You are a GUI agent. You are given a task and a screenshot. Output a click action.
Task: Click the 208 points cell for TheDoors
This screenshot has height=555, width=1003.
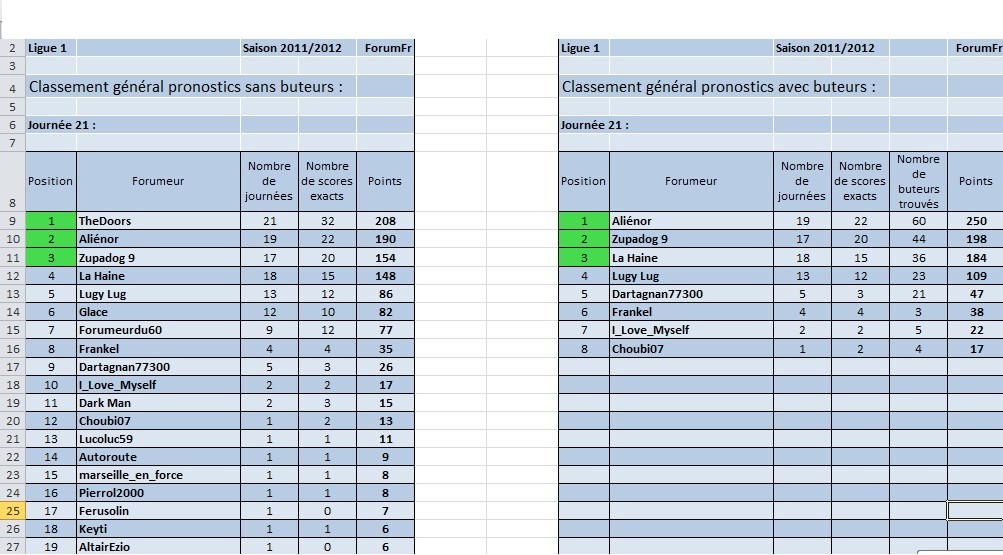coord(384,221)
